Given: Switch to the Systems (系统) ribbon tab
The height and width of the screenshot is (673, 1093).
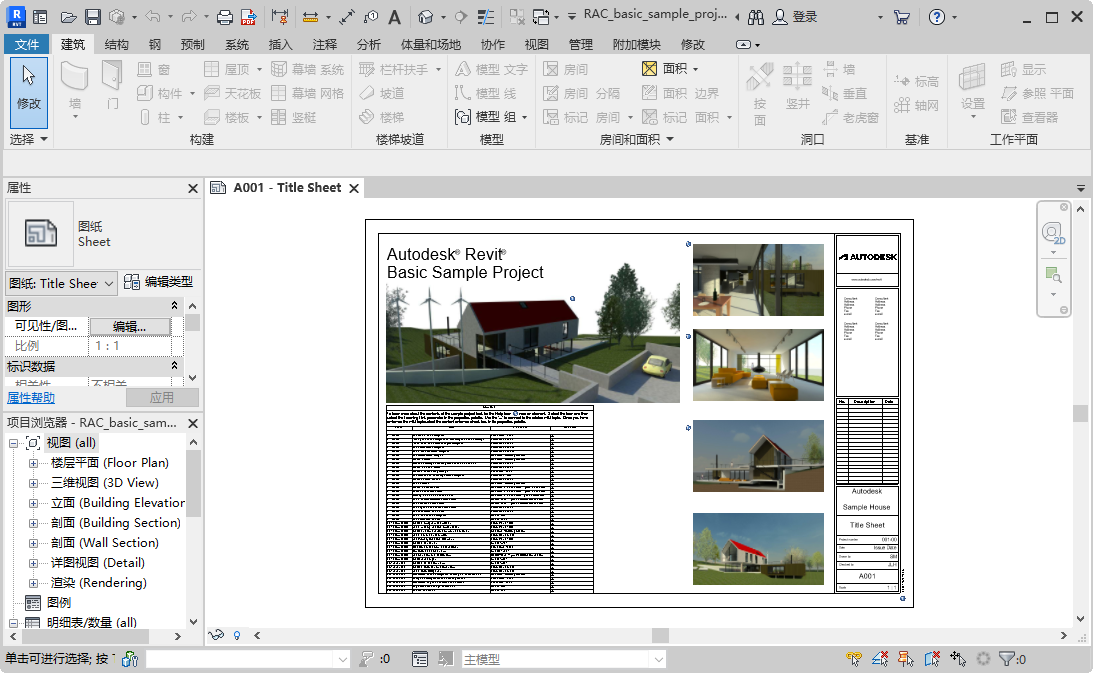Looking at the screenshot, I should [237, 45].
